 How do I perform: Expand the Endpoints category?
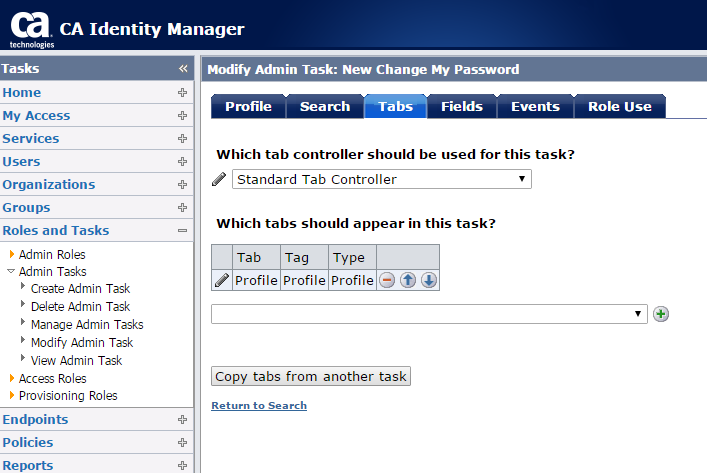(x=182, y=420)
